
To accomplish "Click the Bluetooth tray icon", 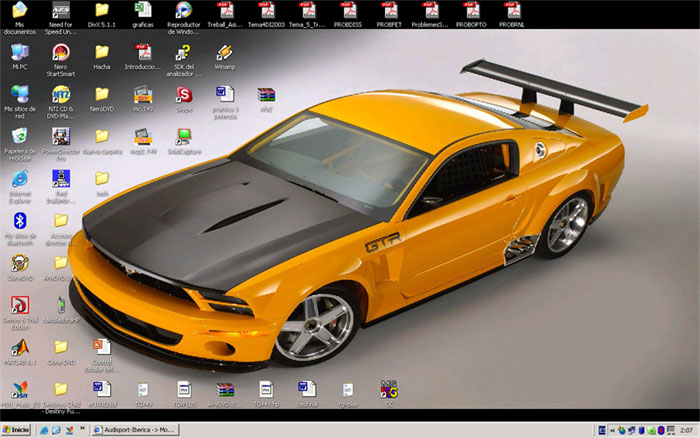I will pyautogui.click(x=662, y=431).
